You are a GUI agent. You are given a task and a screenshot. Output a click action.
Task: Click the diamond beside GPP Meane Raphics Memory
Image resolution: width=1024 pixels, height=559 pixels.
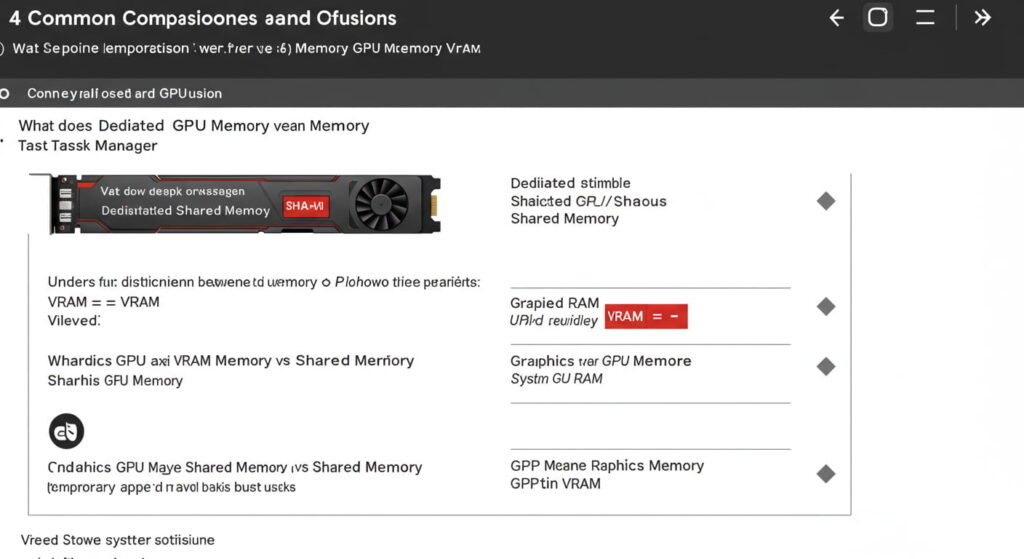[826, 474]
